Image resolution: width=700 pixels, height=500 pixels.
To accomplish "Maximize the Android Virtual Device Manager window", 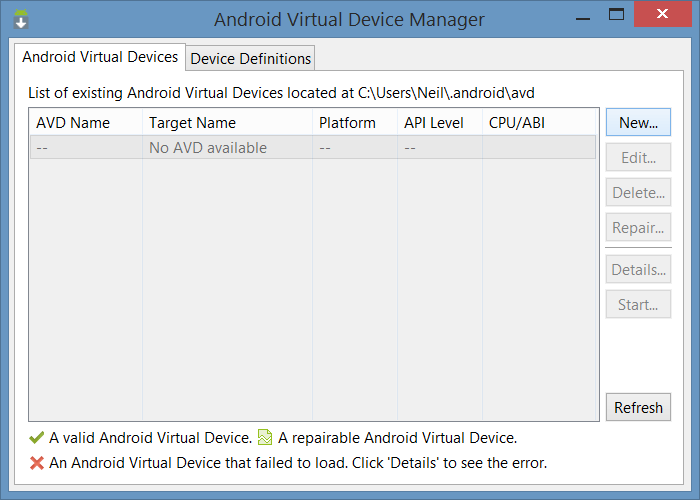I will point(616,15).
